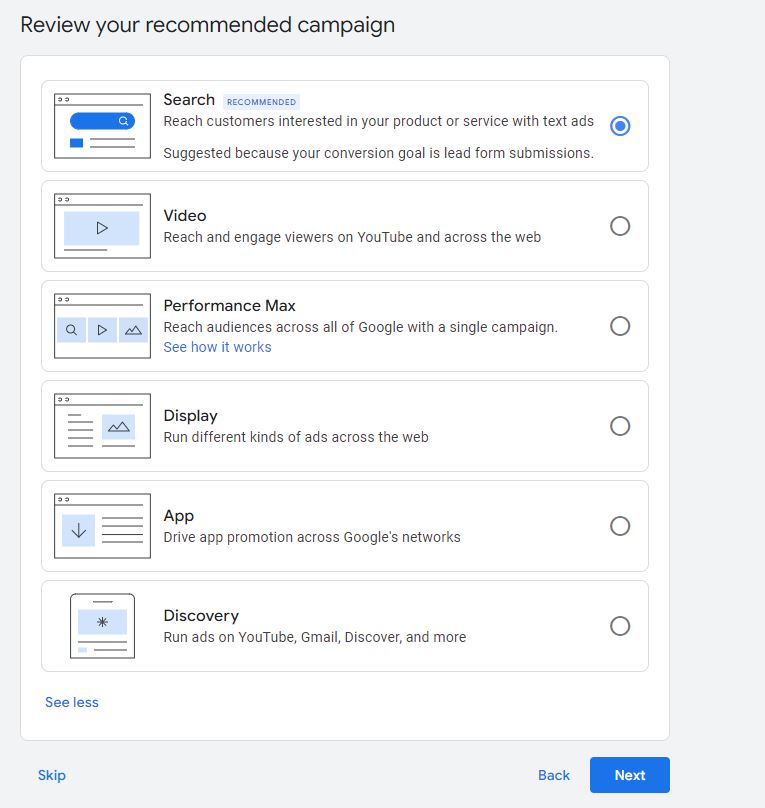Select the Performance Max radio button
The image size is (765, 808).
tap(620, 326)
